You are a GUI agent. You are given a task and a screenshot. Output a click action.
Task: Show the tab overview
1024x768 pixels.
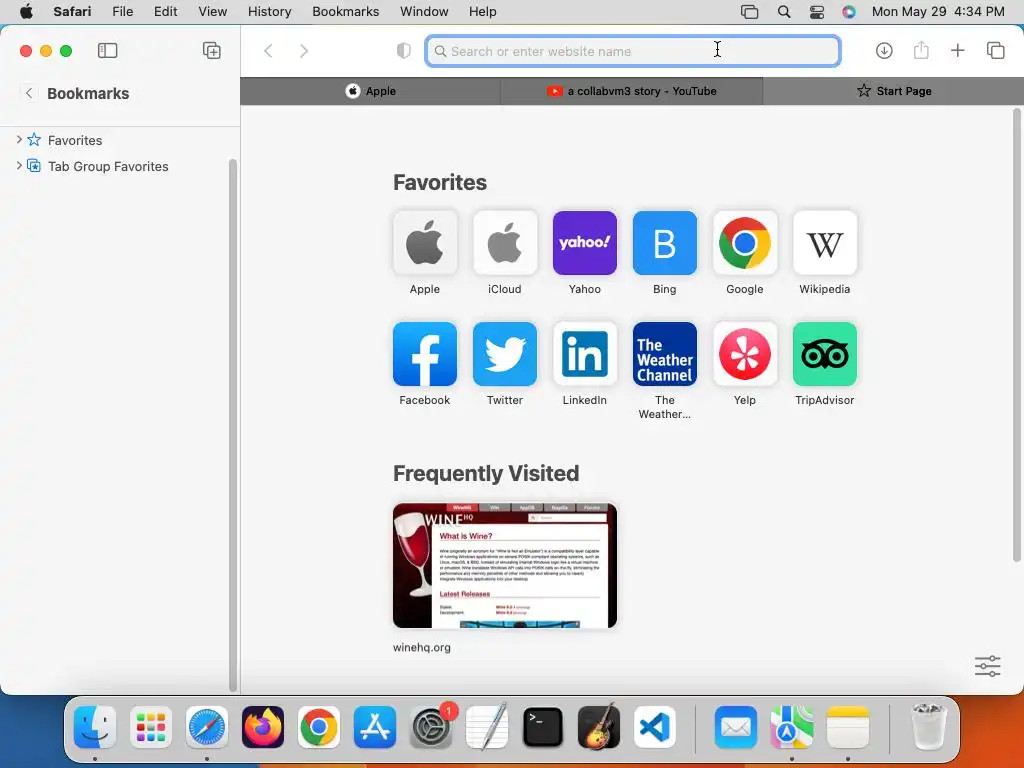click(x=995, y=50)
